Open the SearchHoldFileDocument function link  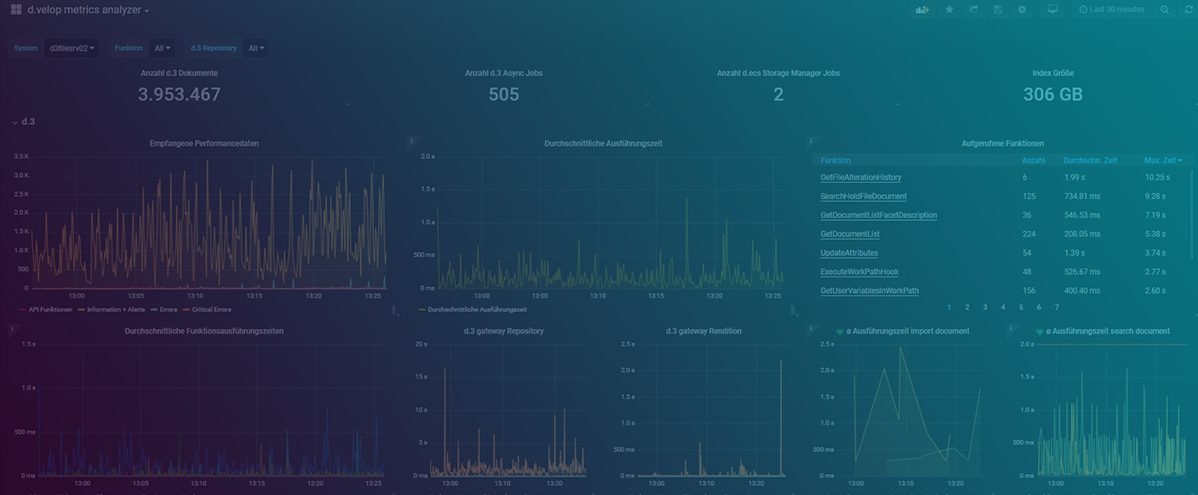click(x=863, y=196)
